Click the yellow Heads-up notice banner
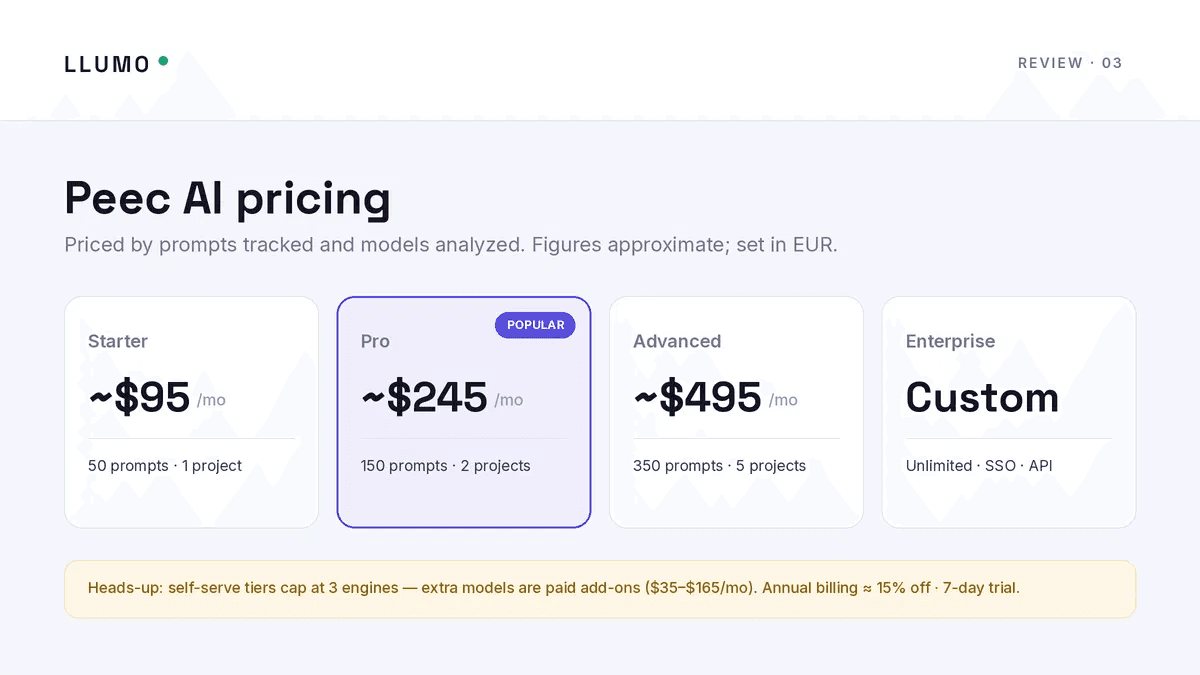The width and height of the screenshot is (1200, 675). point(600,589)
